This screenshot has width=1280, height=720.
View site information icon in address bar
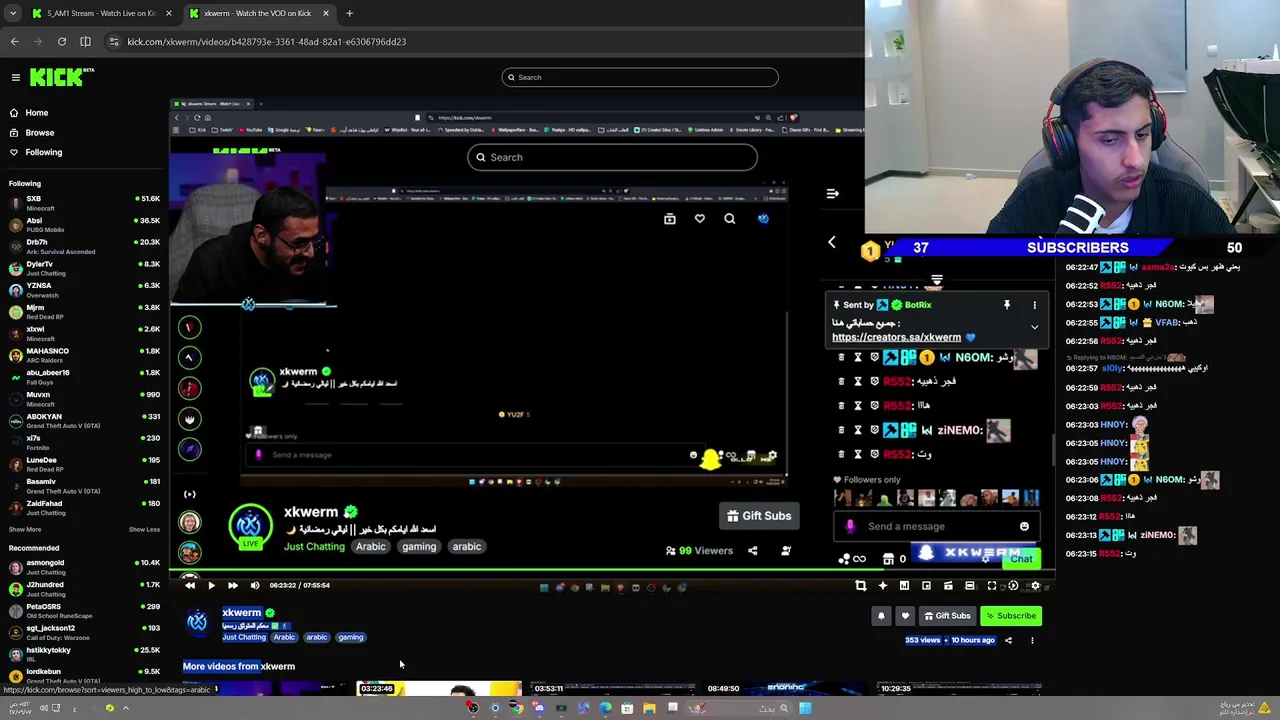[114, 42]
